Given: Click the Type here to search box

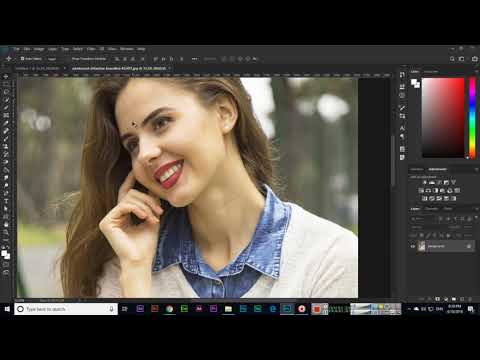Looking at the screenshot, I should (x=66, y=309).
